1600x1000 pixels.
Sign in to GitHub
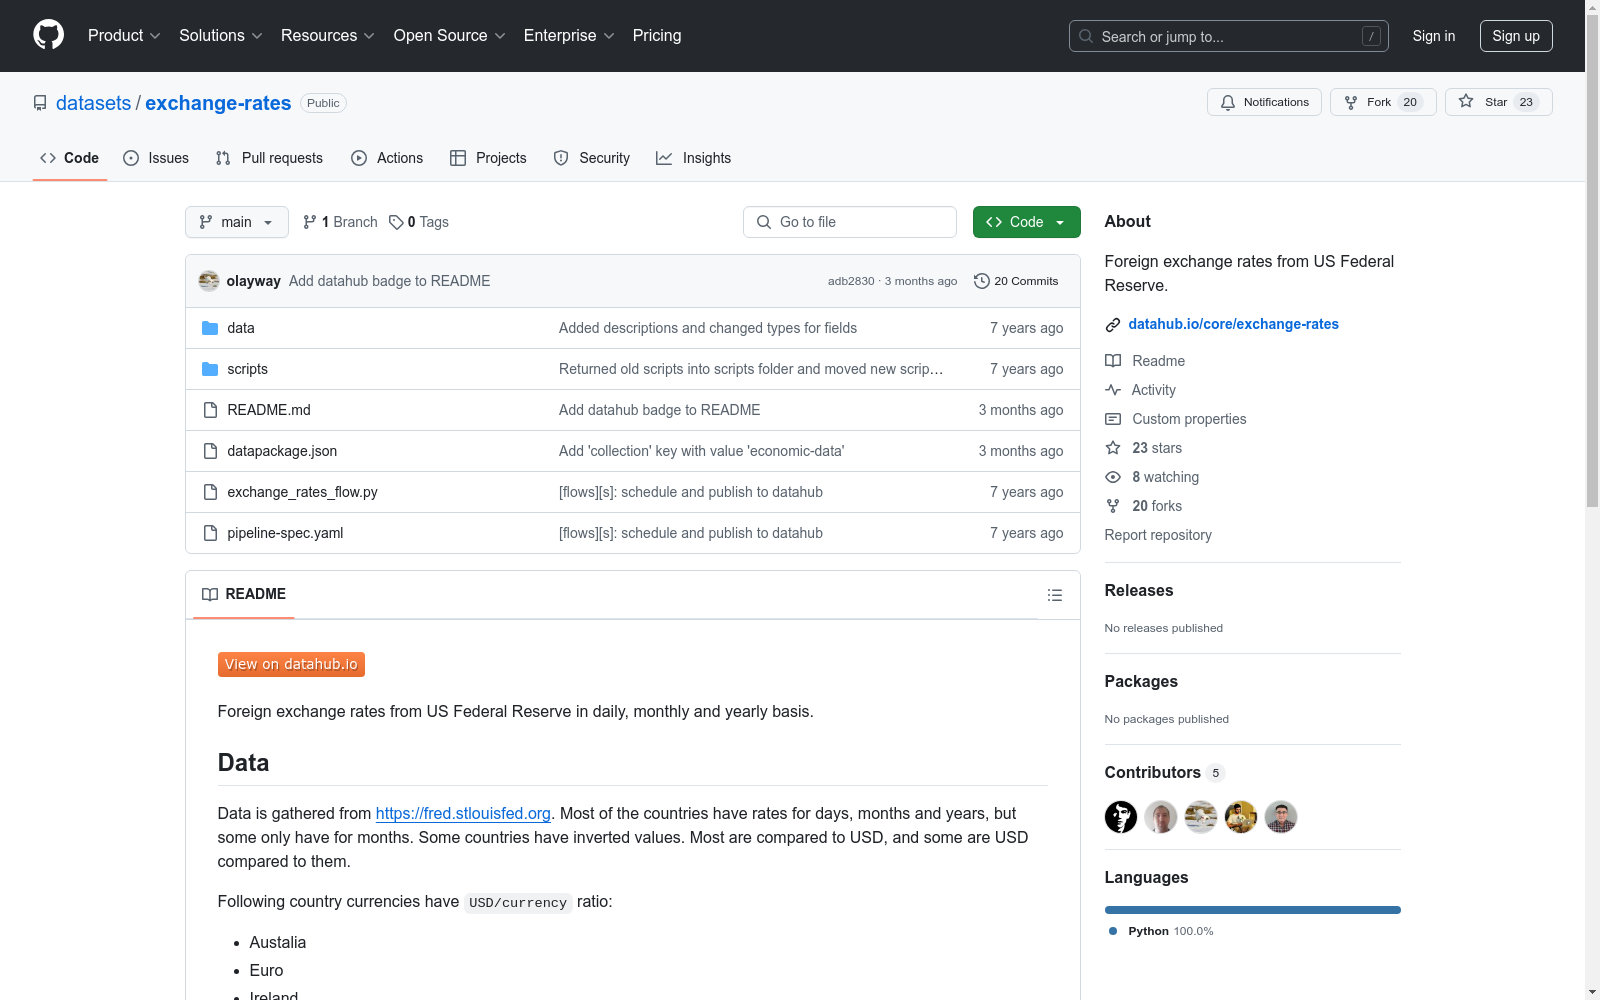point(1433,36)
